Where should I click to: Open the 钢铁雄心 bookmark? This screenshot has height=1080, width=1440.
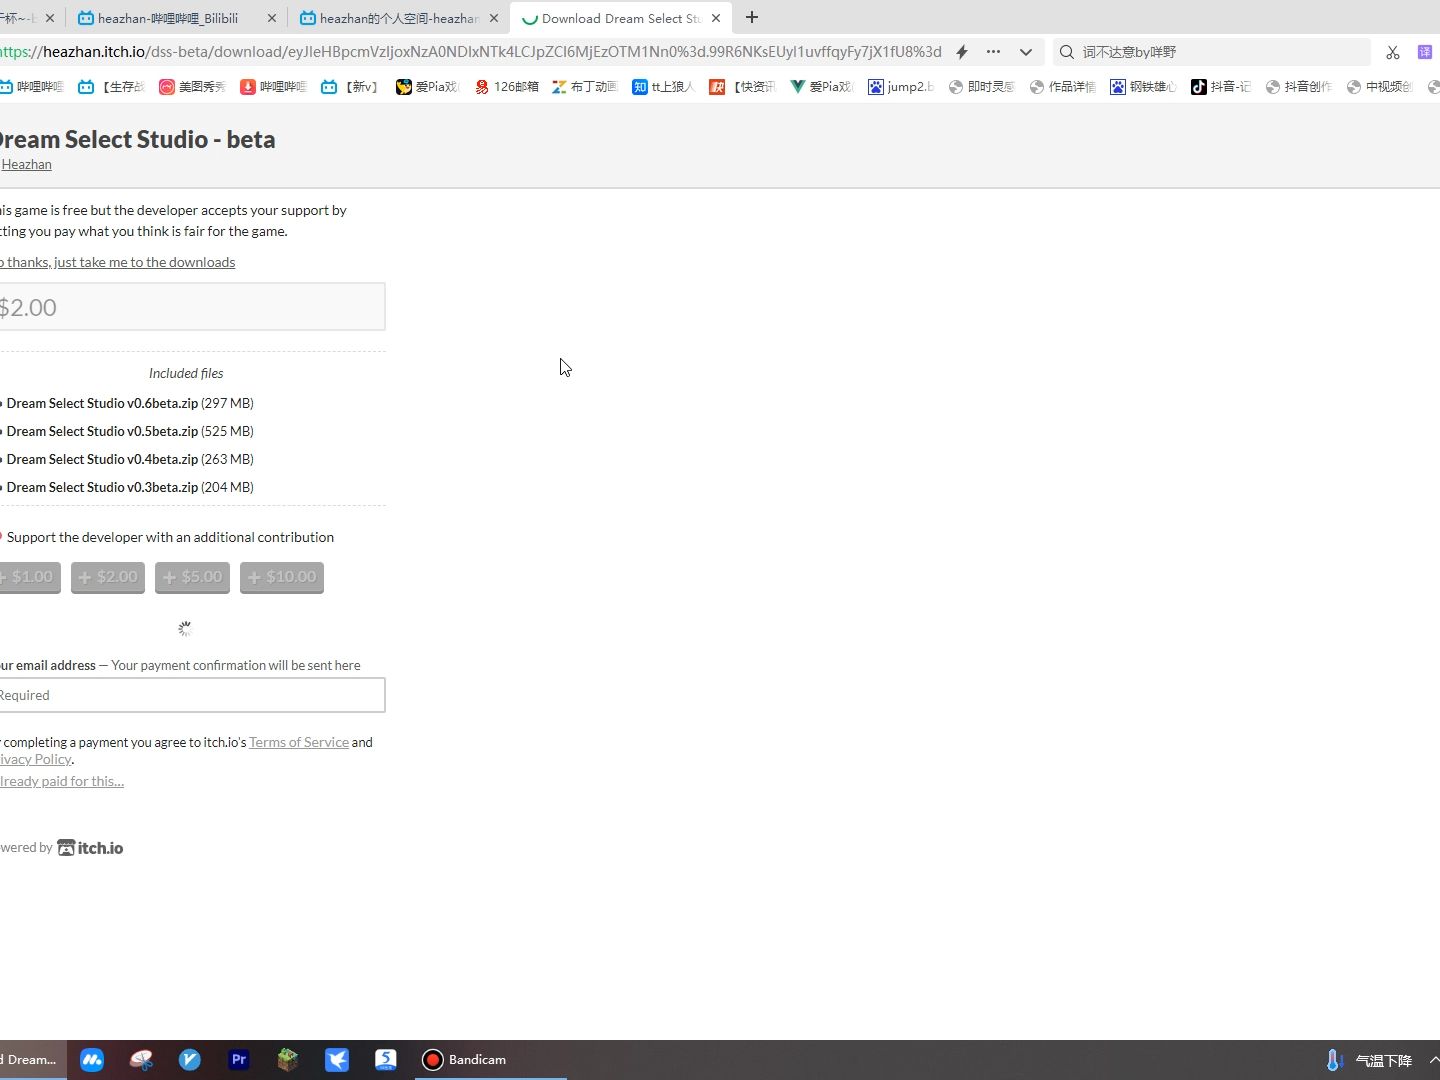click(x=1143, y=87)
